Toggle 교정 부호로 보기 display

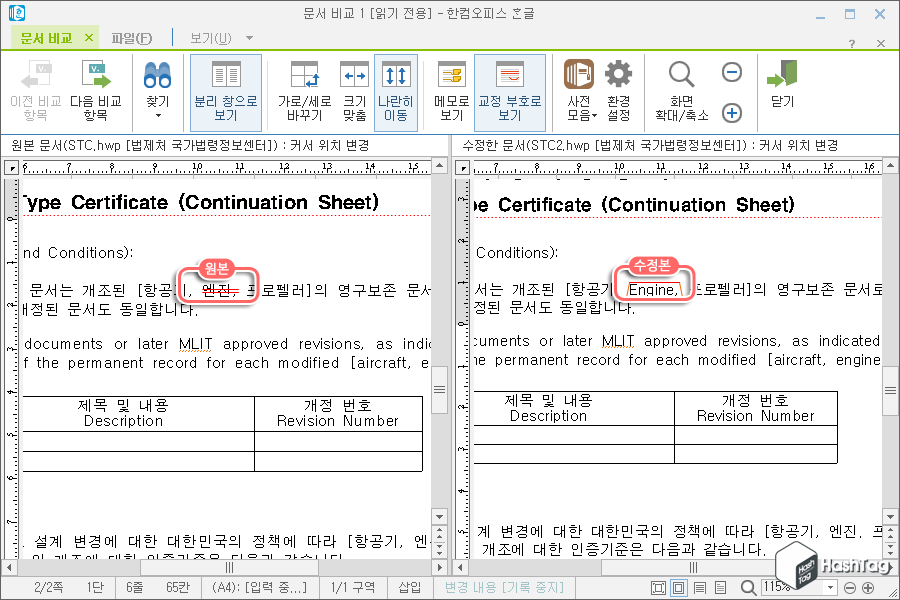click(510, 88)
